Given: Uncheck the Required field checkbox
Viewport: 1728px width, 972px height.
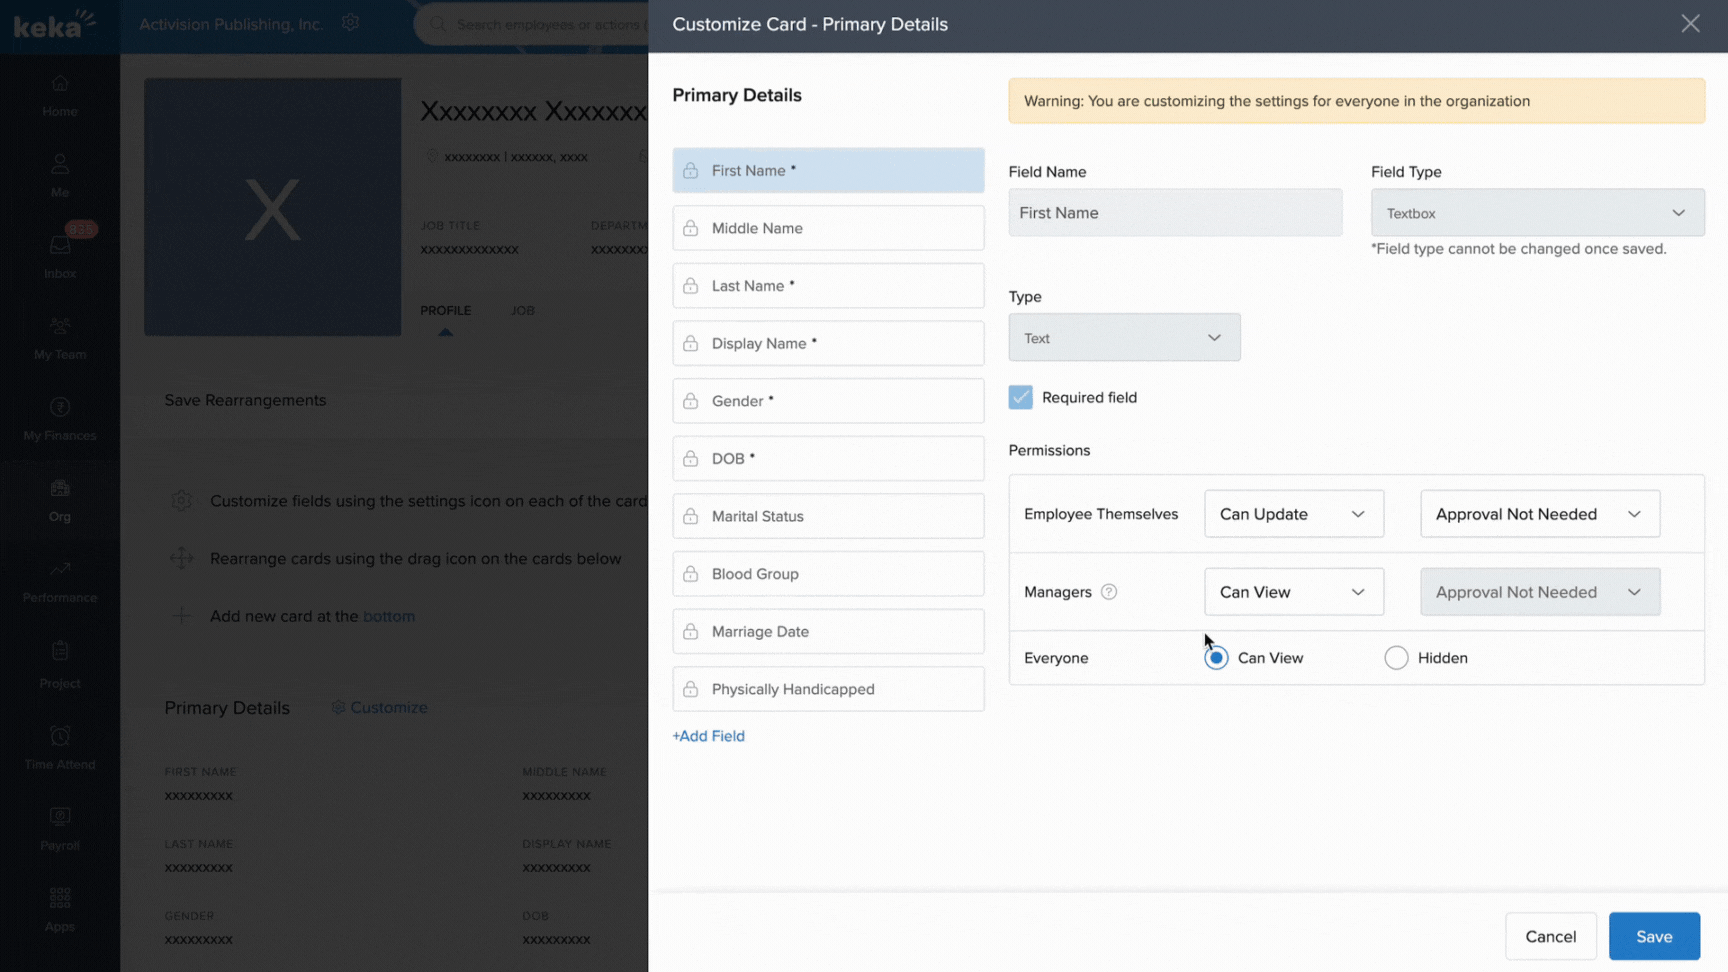Looking at the screenshot, I should [1020, 398].
